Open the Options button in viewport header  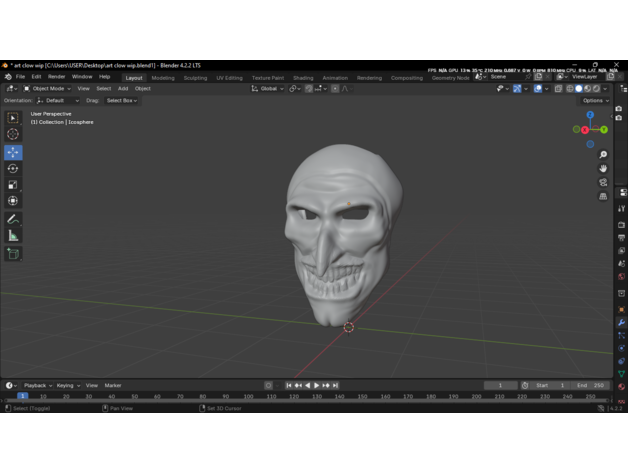594,100
